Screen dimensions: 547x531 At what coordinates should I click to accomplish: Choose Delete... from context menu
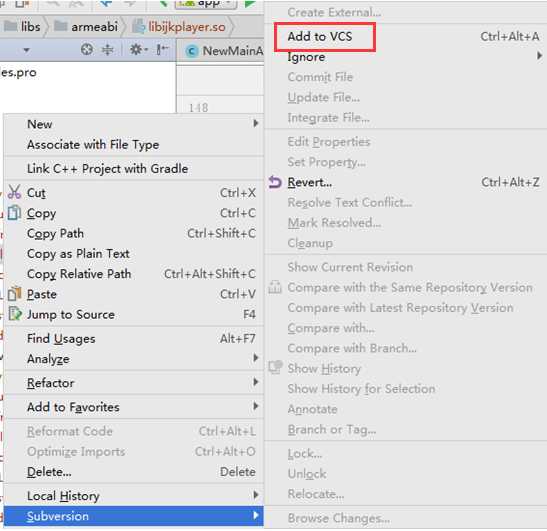[134, 472]
